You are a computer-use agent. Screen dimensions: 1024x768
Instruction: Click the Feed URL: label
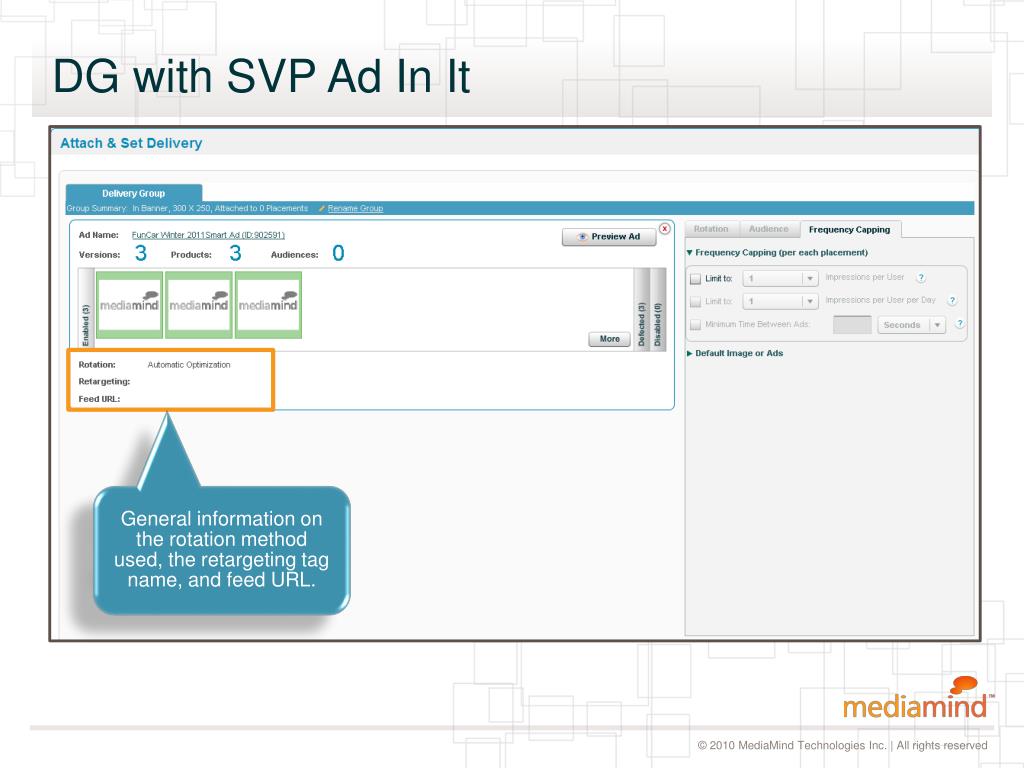click(x=99, y=399)
